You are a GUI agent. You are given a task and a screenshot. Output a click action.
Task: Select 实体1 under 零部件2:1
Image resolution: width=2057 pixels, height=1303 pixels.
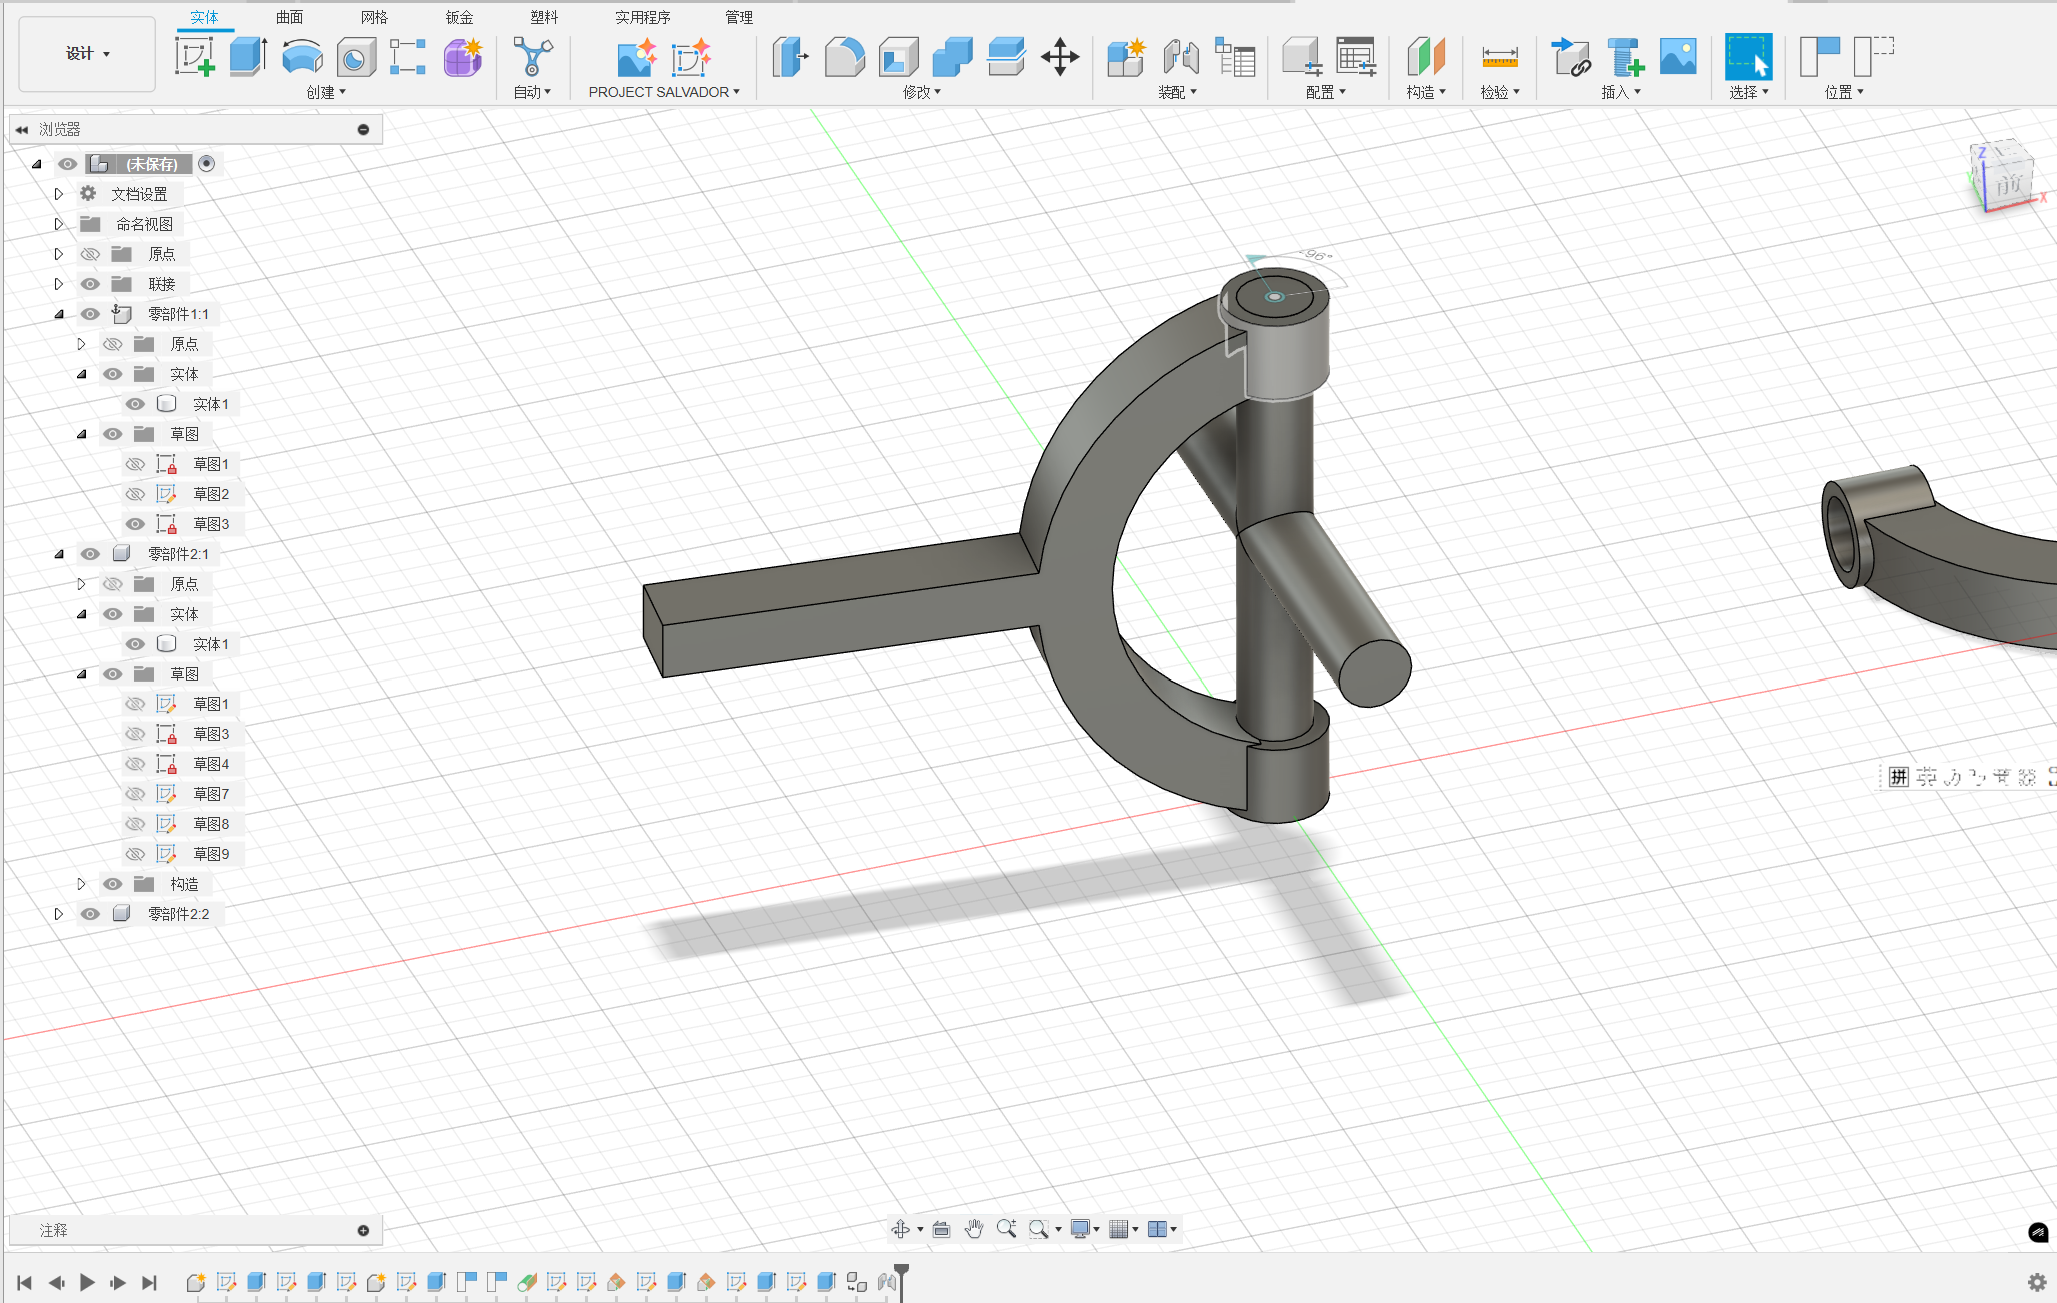(x=211, y=644)
